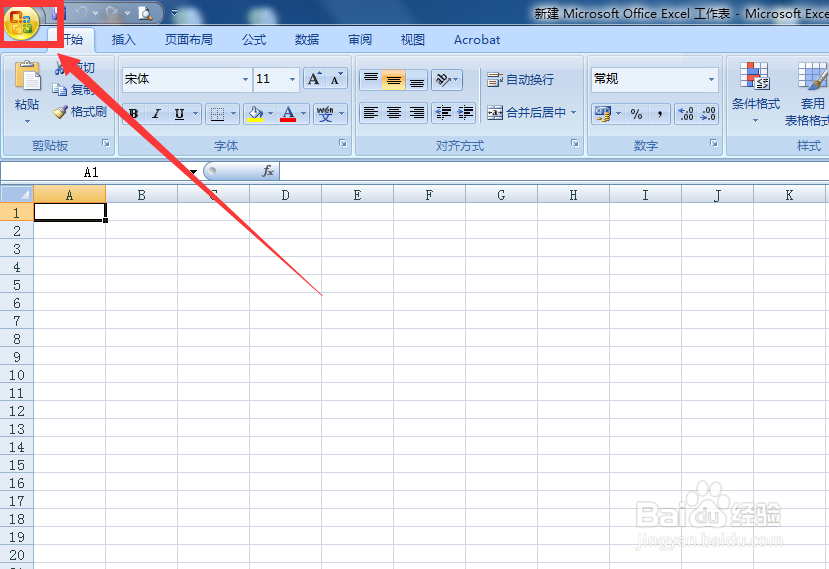Click the Print Preview quick access icon
The height and width of the screenshot is (569, 829).
145,13
